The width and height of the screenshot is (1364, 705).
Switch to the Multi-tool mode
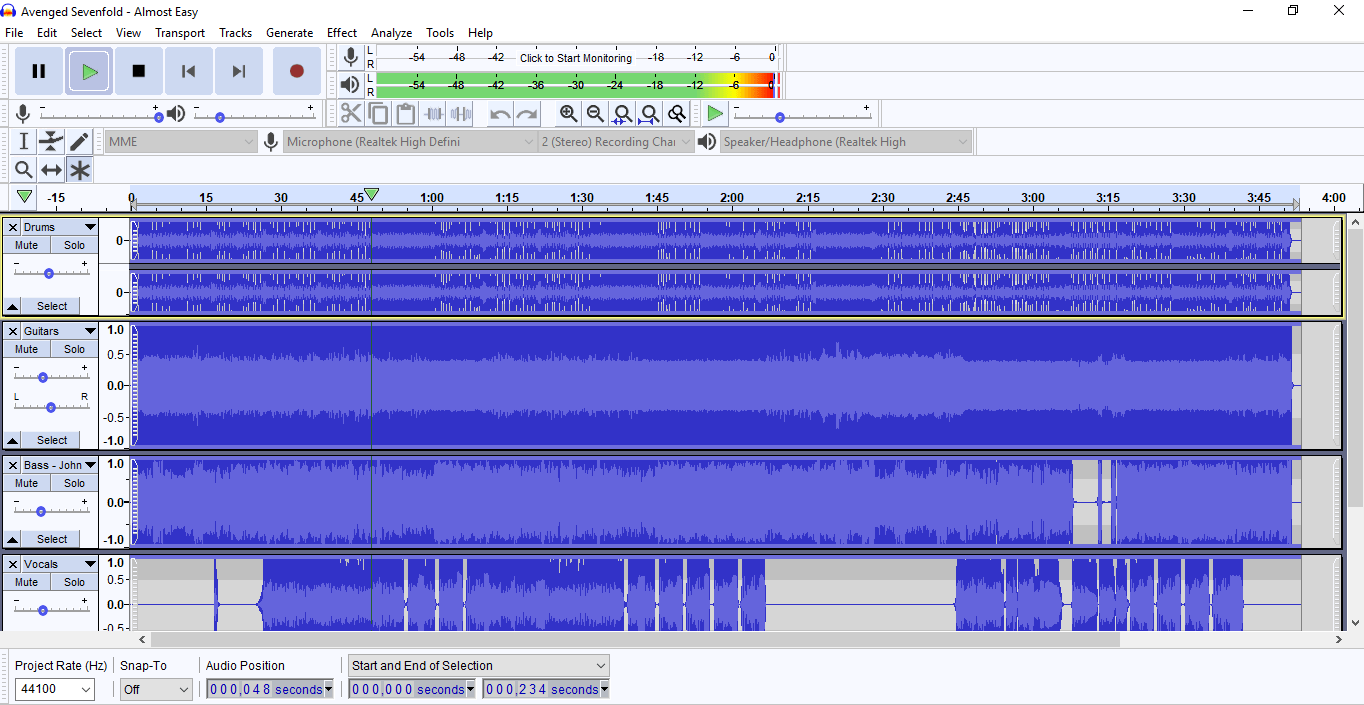pyautogui.click(x=79, y=169)
